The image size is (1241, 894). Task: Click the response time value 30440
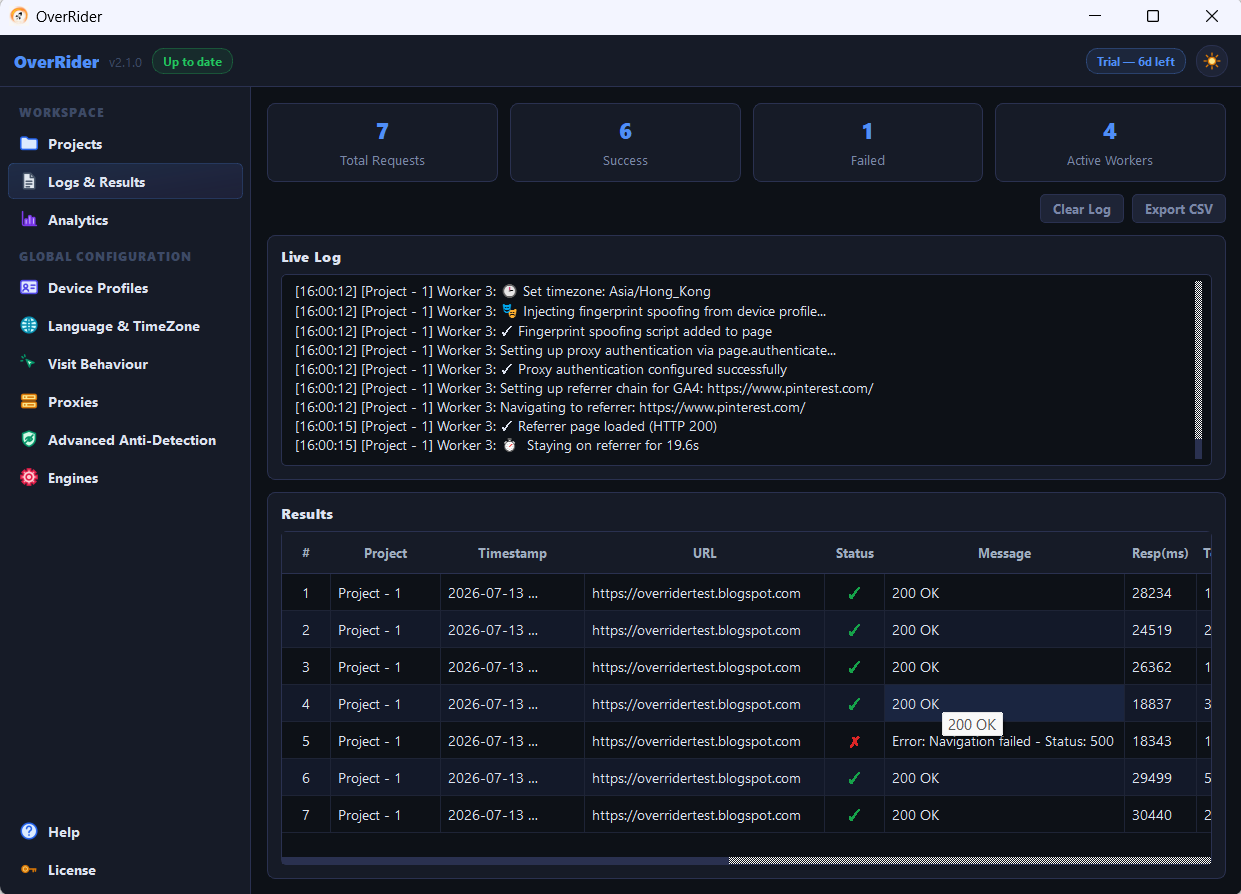pos(1150,815)
